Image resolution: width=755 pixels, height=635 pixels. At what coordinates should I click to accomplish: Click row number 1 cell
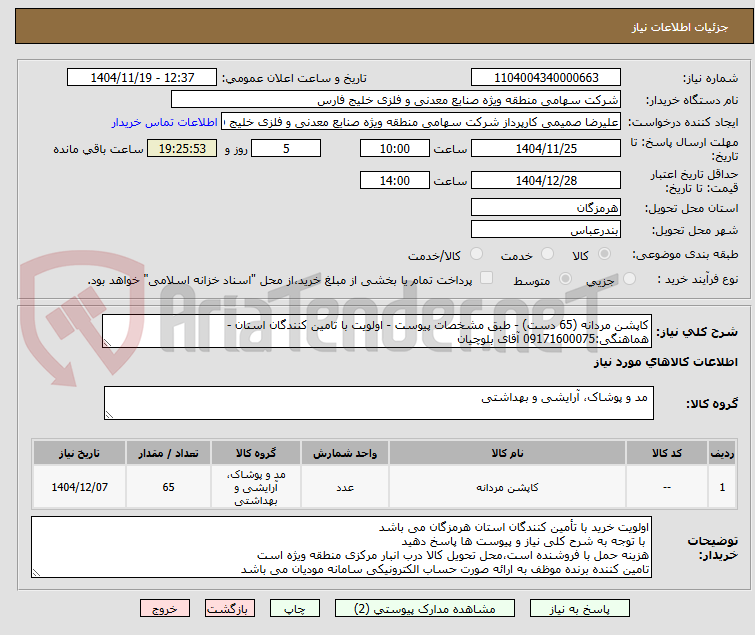[722, 487]
